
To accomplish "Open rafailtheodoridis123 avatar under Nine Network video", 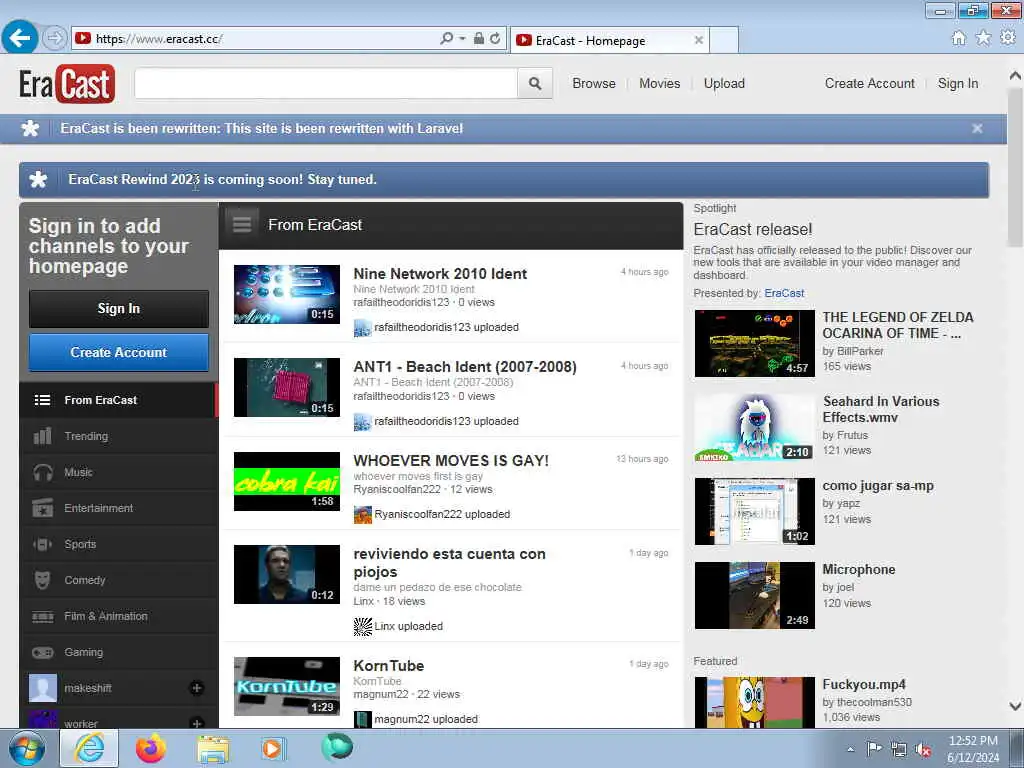I will pos(362,328).
